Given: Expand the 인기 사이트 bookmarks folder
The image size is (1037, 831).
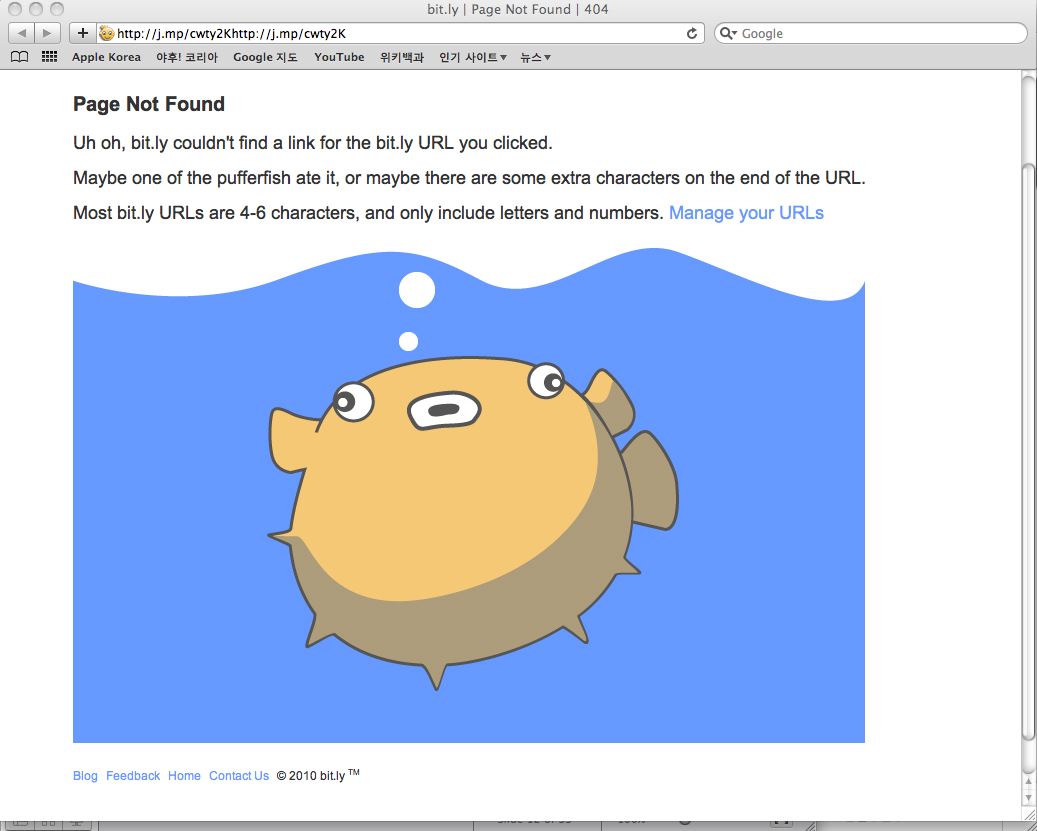Looking at the screenshot, I should pyautogui.click(x=473, y=57).
